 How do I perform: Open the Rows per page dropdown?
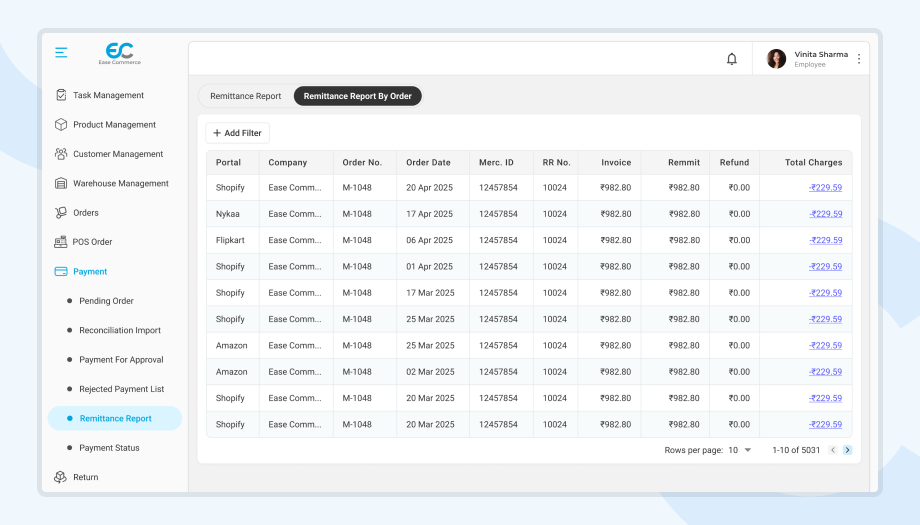coord(740,450)
